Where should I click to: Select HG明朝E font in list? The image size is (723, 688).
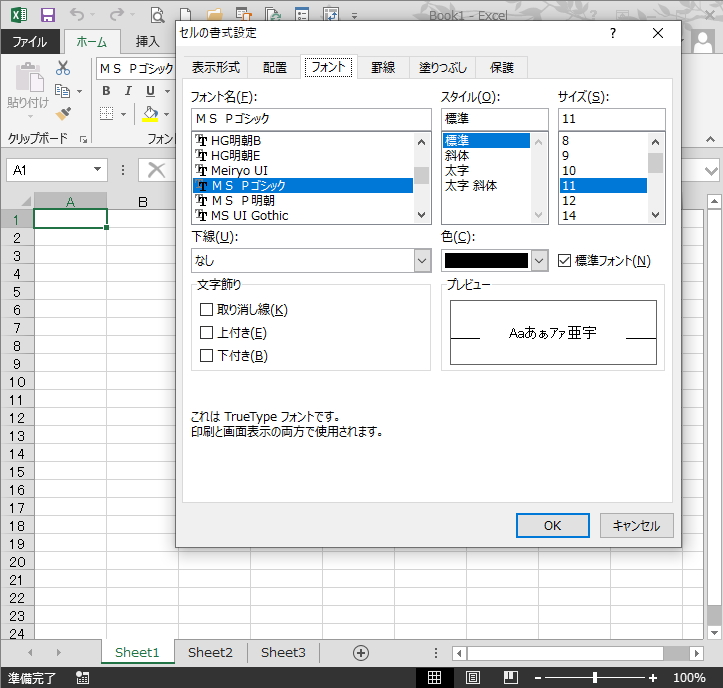[x=302, y=156]
